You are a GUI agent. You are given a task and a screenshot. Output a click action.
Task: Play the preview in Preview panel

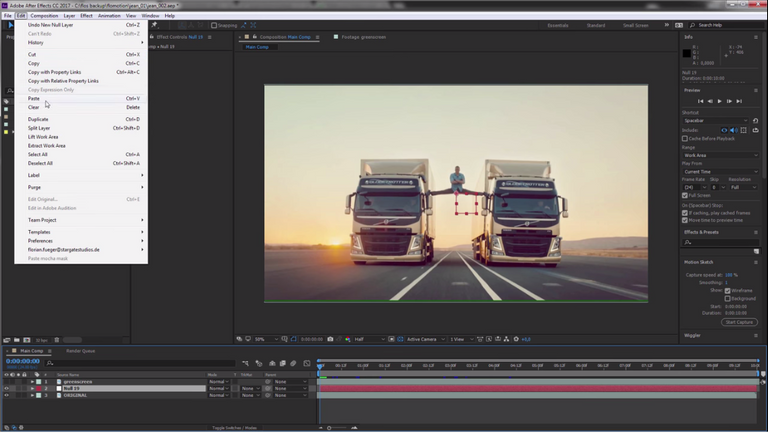[720, 101]
